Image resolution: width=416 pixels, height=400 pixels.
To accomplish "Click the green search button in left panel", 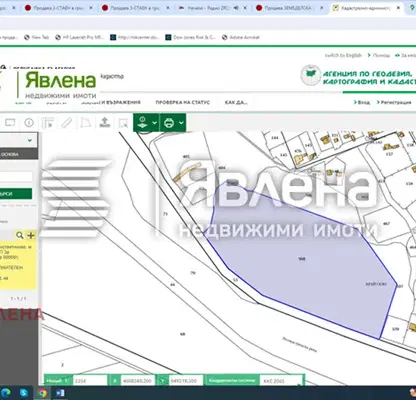I will point(16,194).
